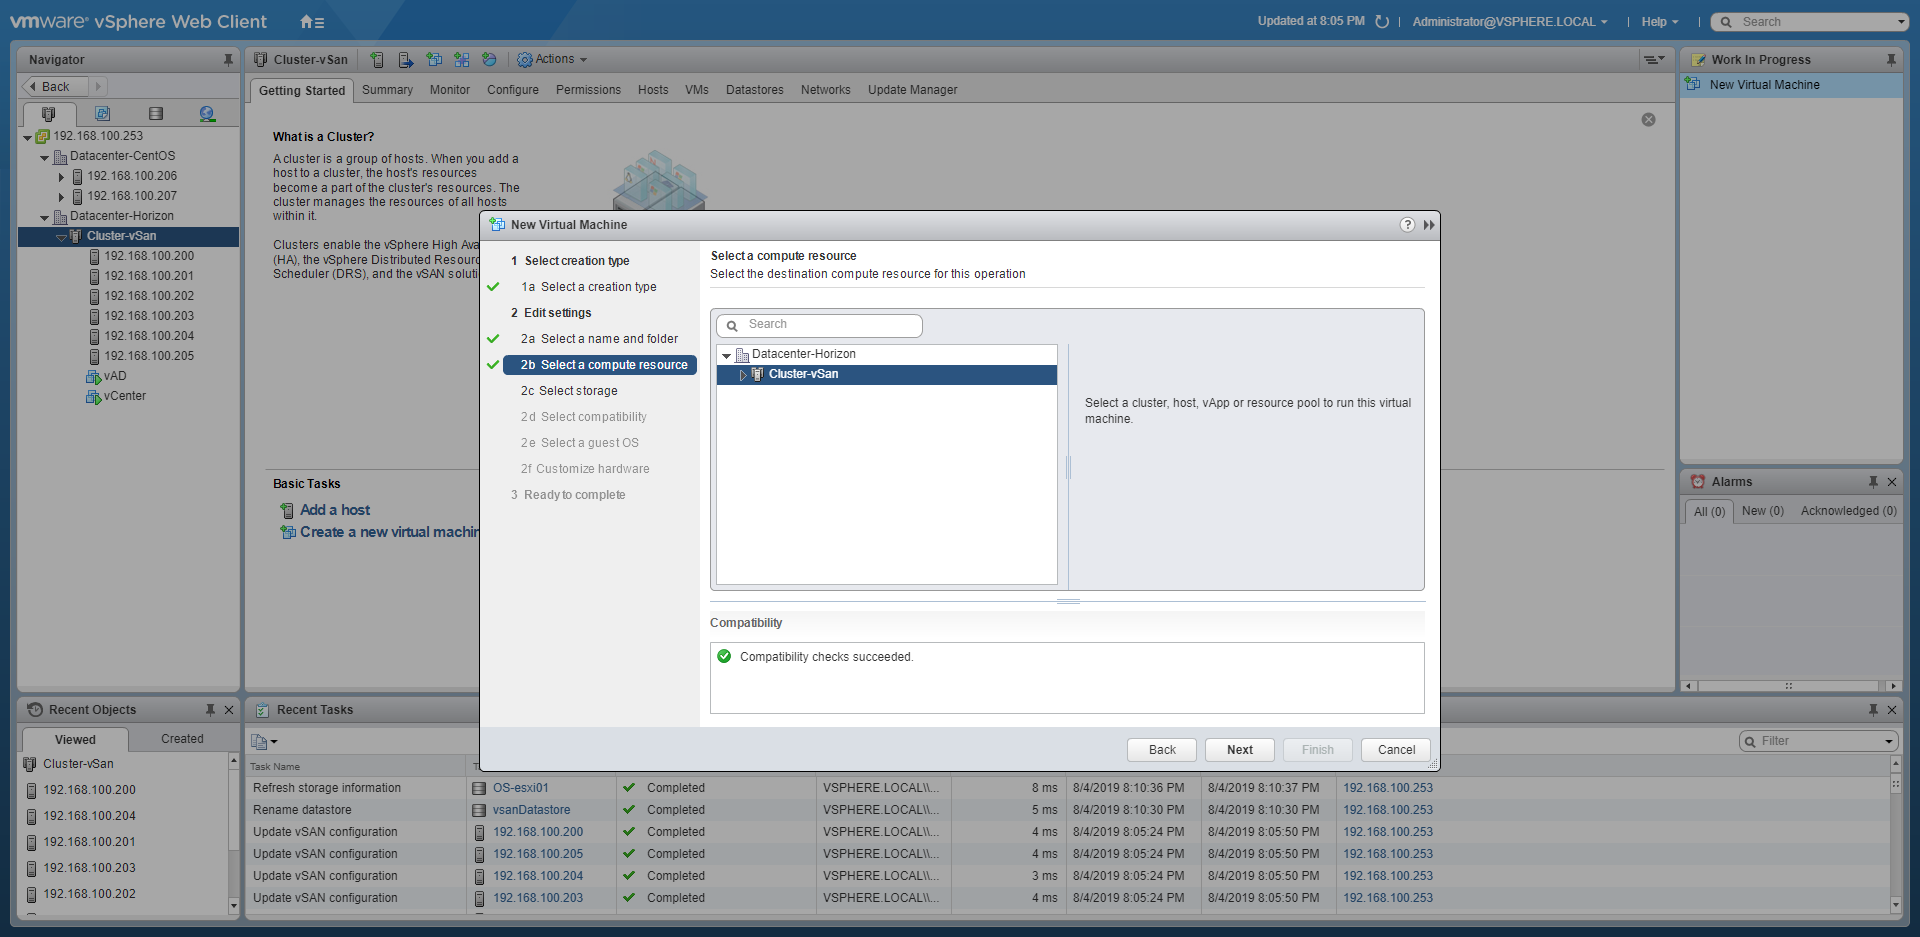Pin the Work In Progress panel
Image resolution: width=1920 pixels, height=937 pixels.
coord(1890,60)
